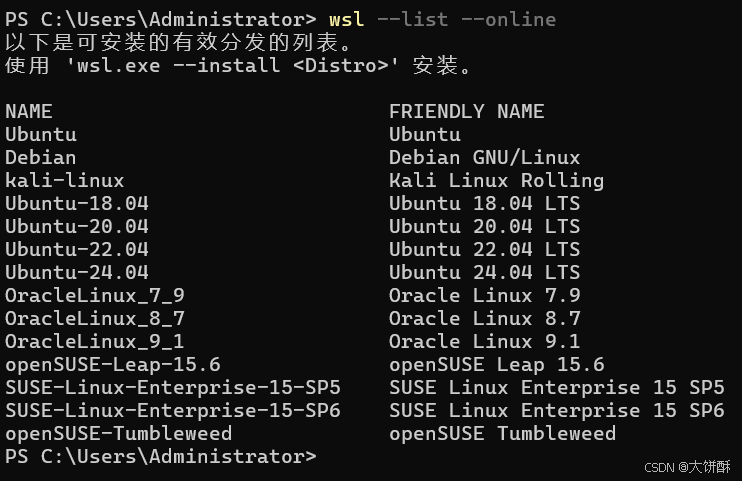Click Ubuntu-22.04 in the NAME column
This screenshot has width=742, height=481.
tap(77, 249)
